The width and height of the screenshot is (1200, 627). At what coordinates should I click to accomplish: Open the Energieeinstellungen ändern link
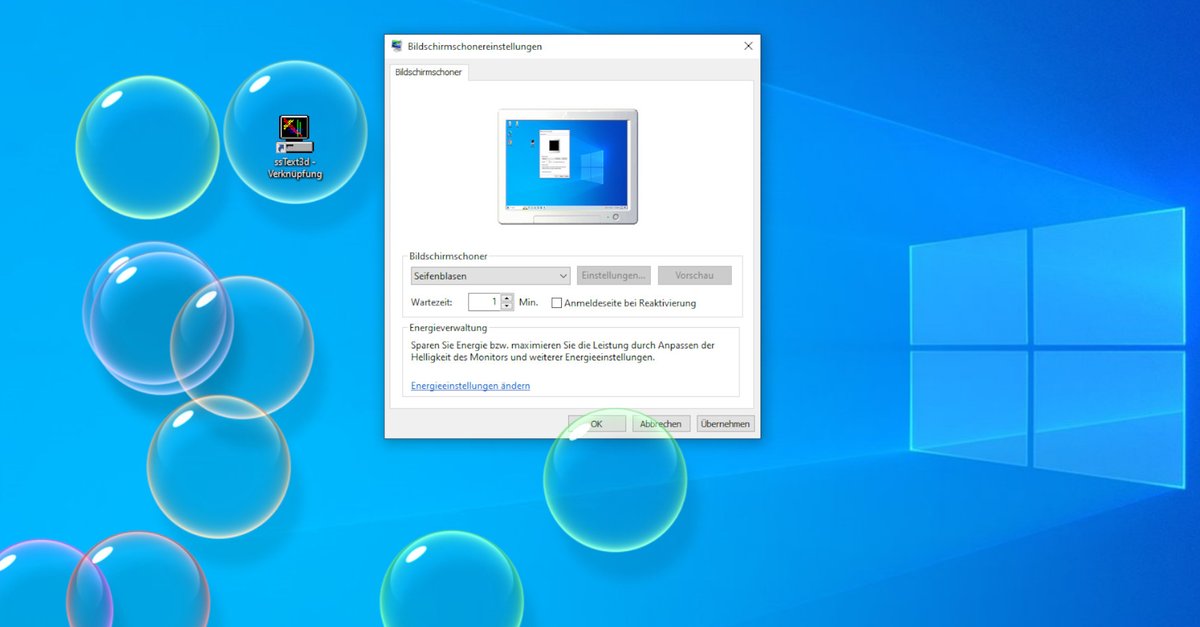click(x=469, y=385)
